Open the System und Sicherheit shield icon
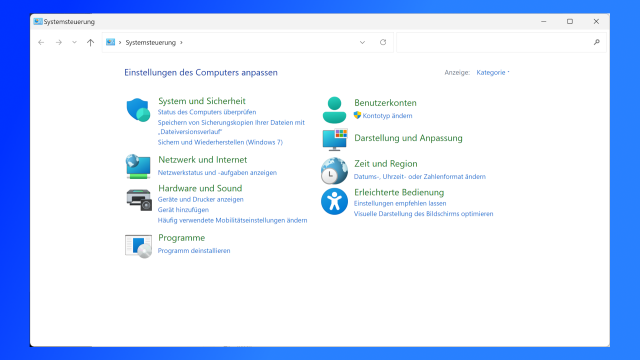The width and height of the screenshot is (640, 360). pyautogui.click(x=138, y=110)
